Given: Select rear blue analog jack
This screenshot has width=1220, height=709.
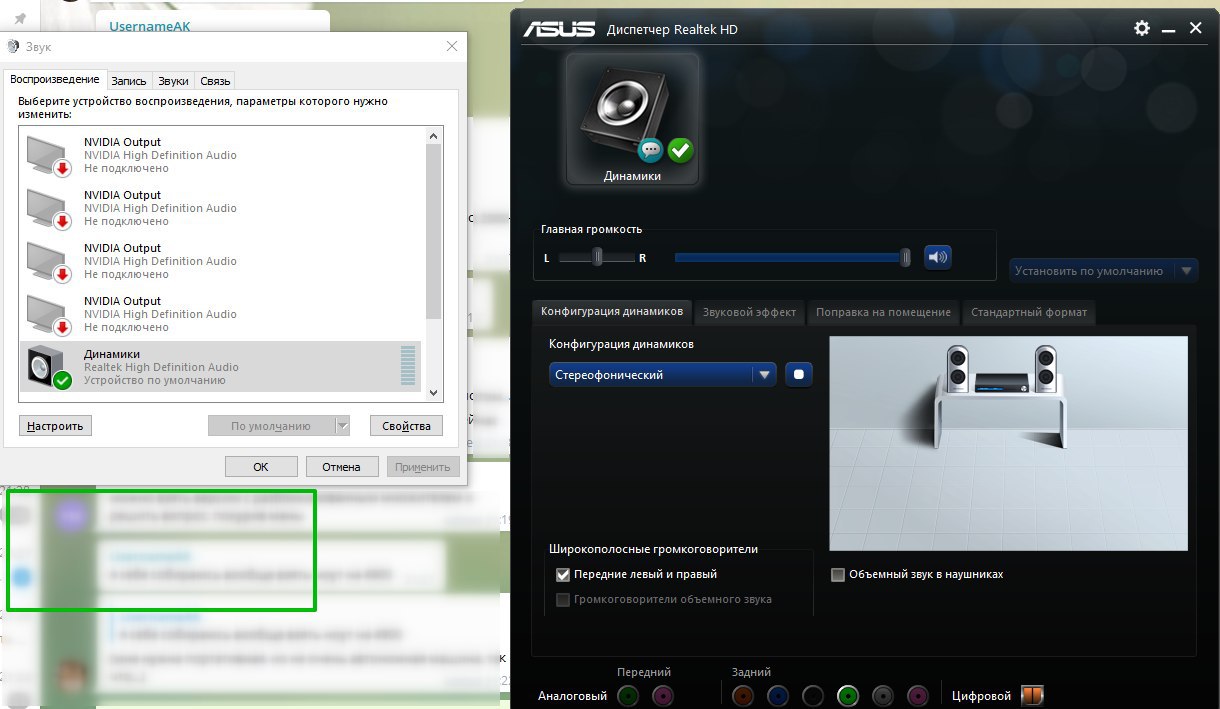Looking at the screenshot, I should [778, 695].
